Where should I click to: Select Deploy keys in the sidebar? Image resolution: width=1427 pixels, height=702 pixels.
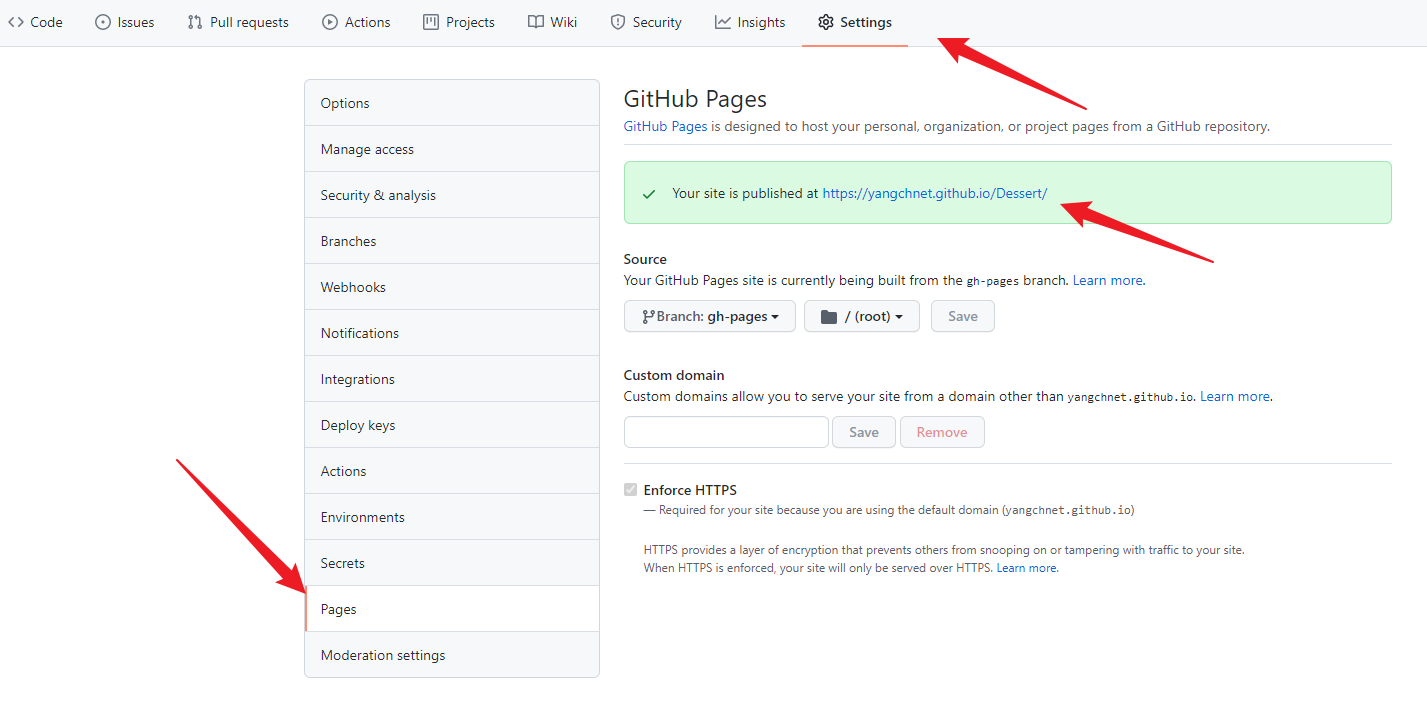[x=452, y=425]
